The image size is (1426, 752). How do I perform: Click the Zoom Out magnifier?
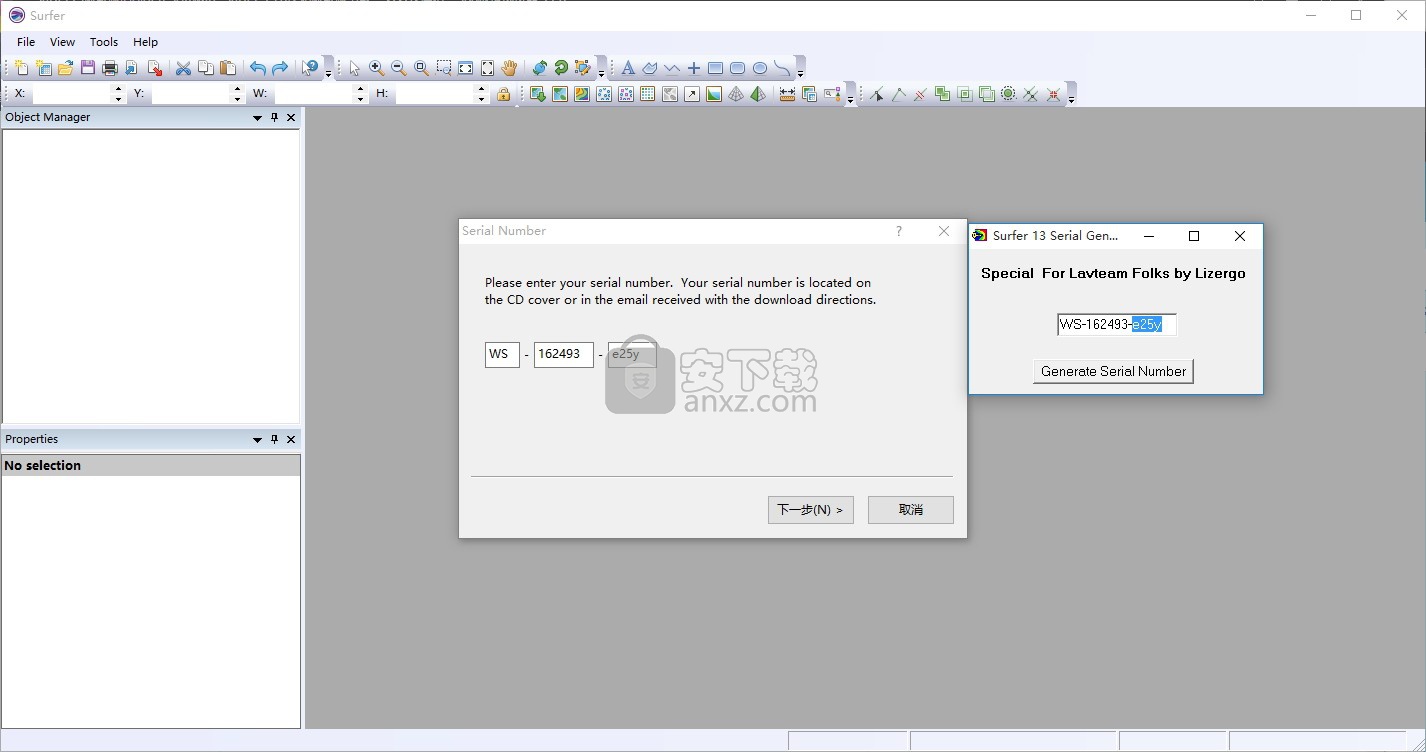(398, 68)
